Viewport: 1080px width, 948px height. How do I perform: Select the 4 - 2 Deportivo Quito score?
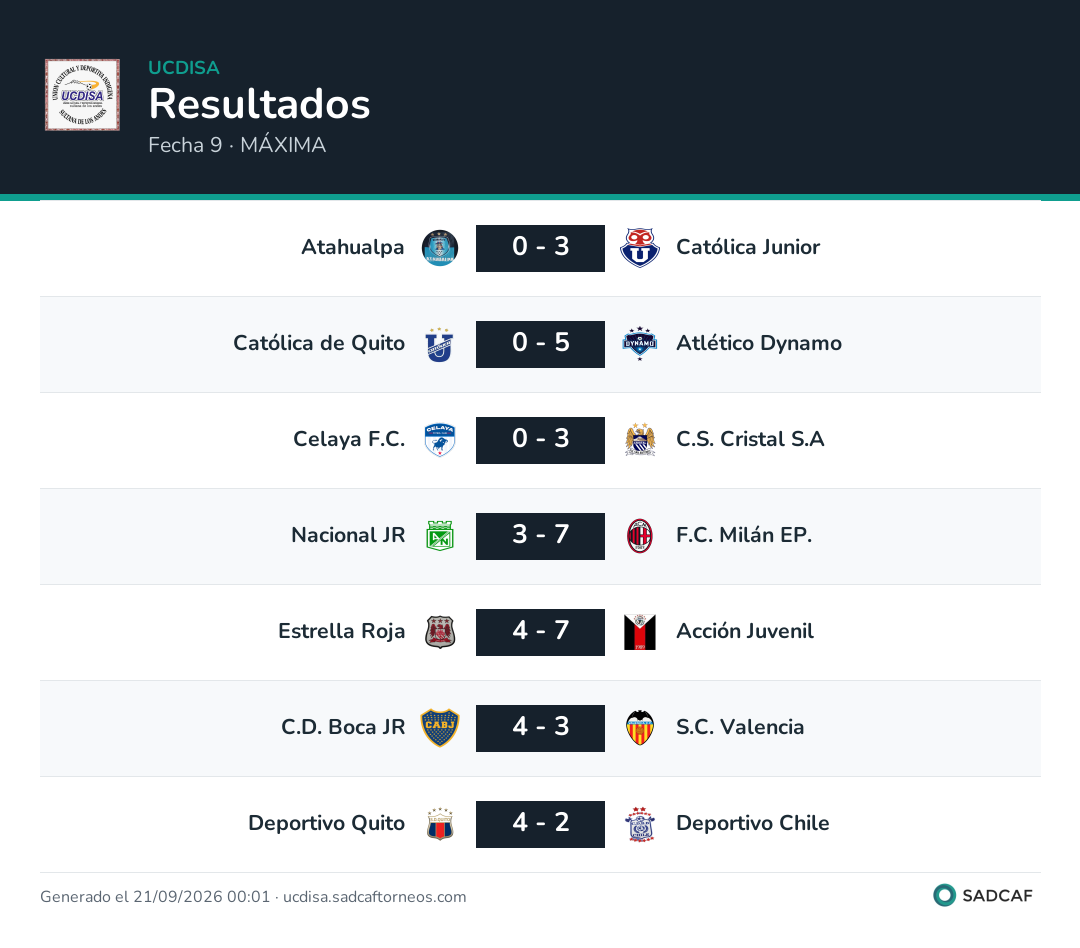[540, 824]
